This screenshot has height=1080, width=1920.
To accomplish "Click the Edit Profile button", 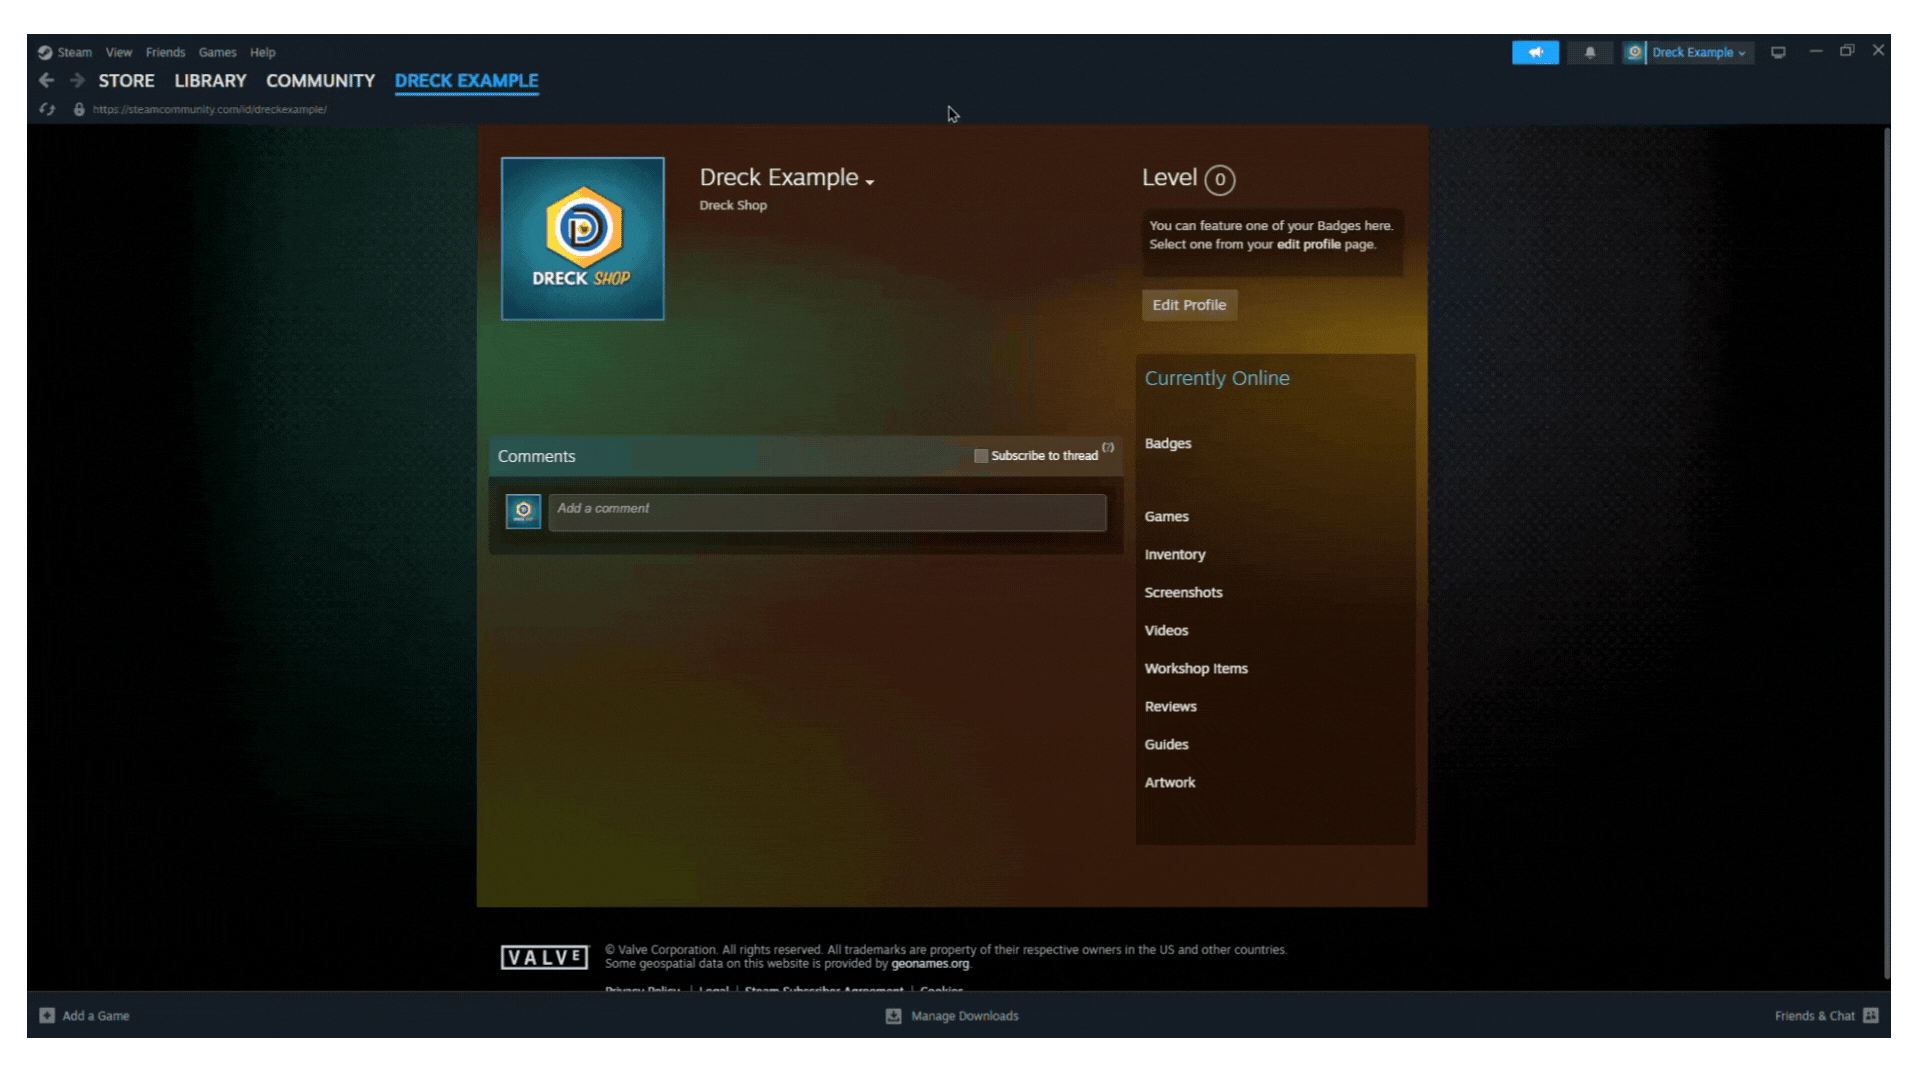I will pyautogui.click(x=1189, y=305).
